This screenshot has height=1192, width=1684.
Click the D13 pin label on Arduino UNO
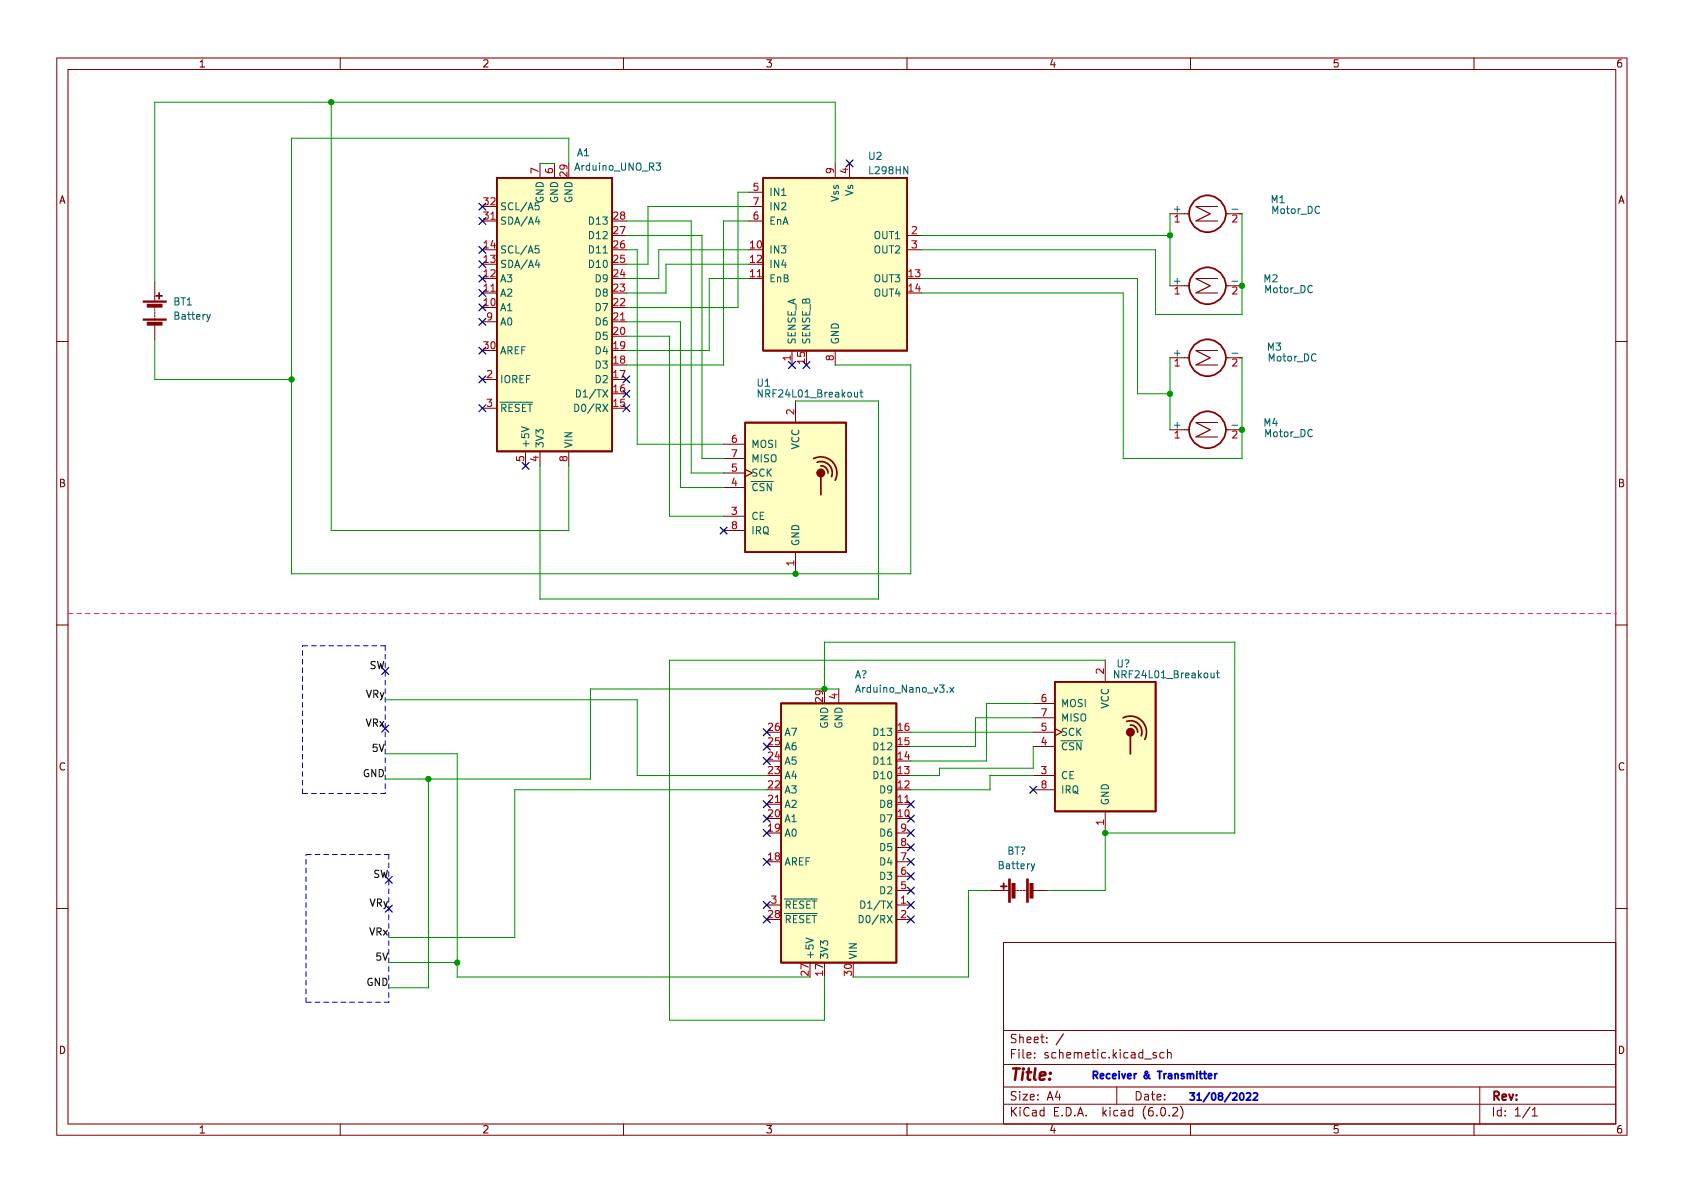point(598,221)
